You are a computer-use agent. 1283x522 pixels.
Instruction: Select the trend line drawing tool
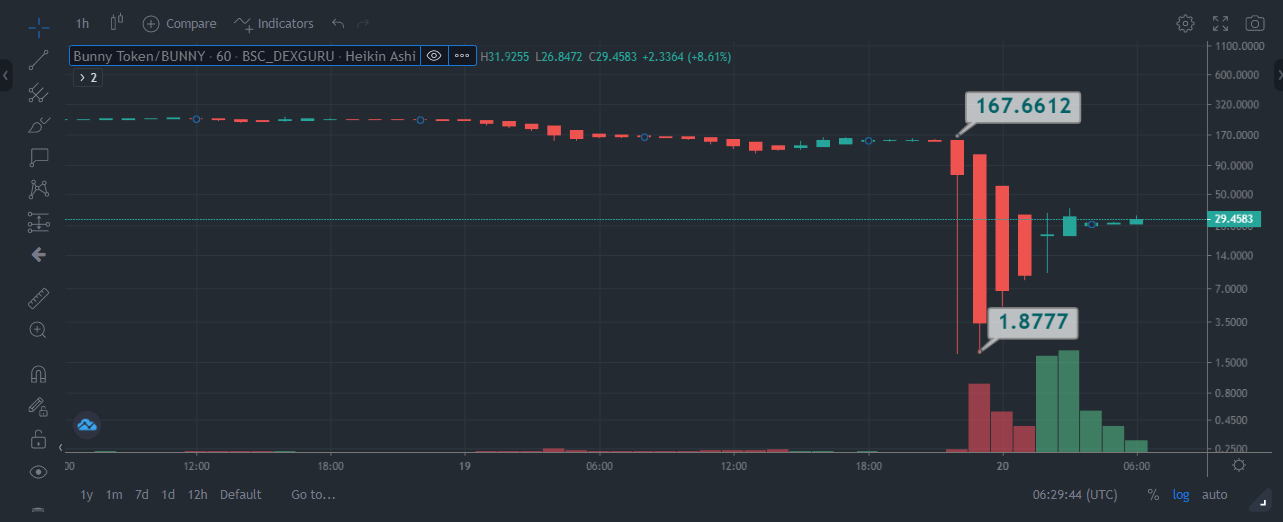point(38,59)
